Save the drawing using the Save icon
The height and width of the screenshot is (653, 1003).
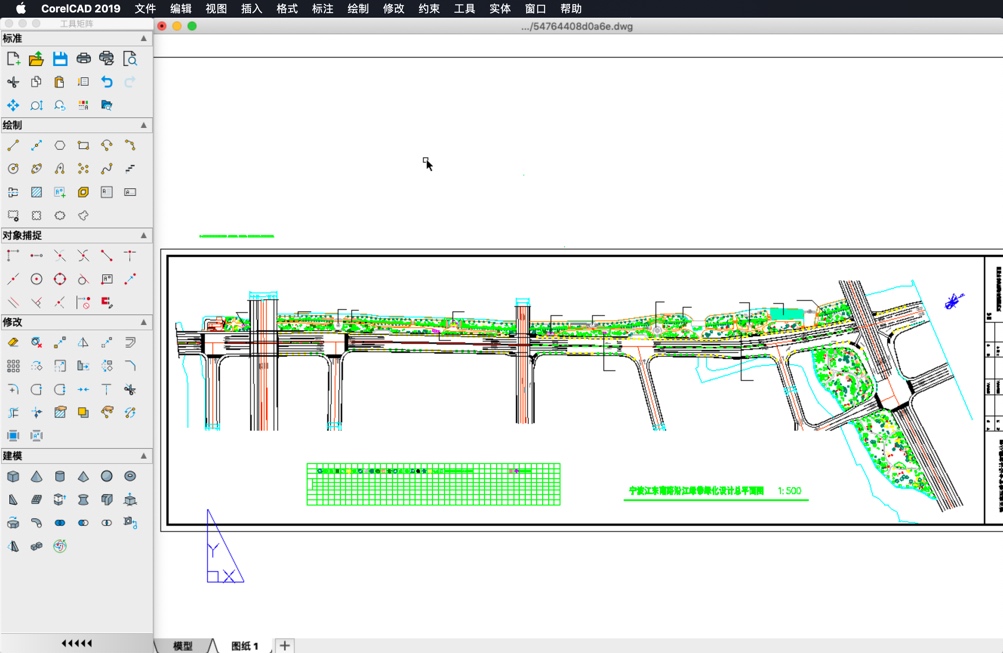coord(57,58)
